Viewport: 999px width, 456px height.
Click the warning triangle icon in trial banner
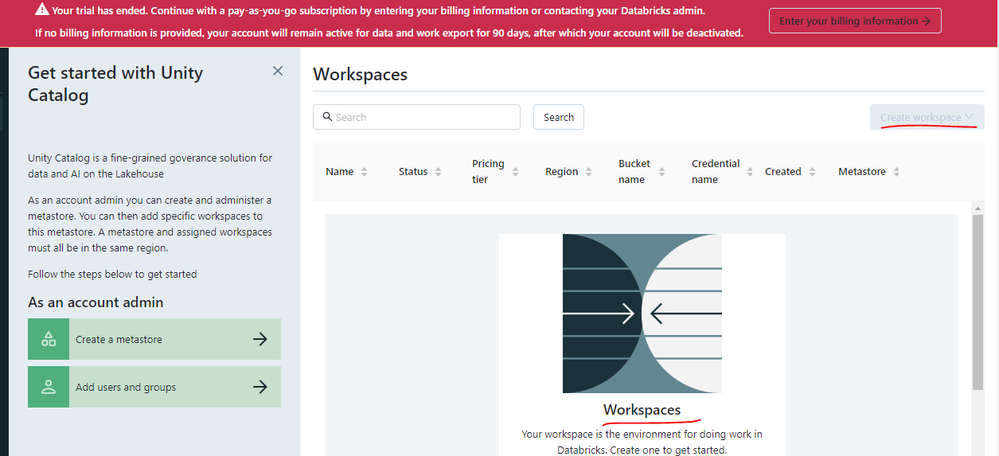(x=41, y=9)
